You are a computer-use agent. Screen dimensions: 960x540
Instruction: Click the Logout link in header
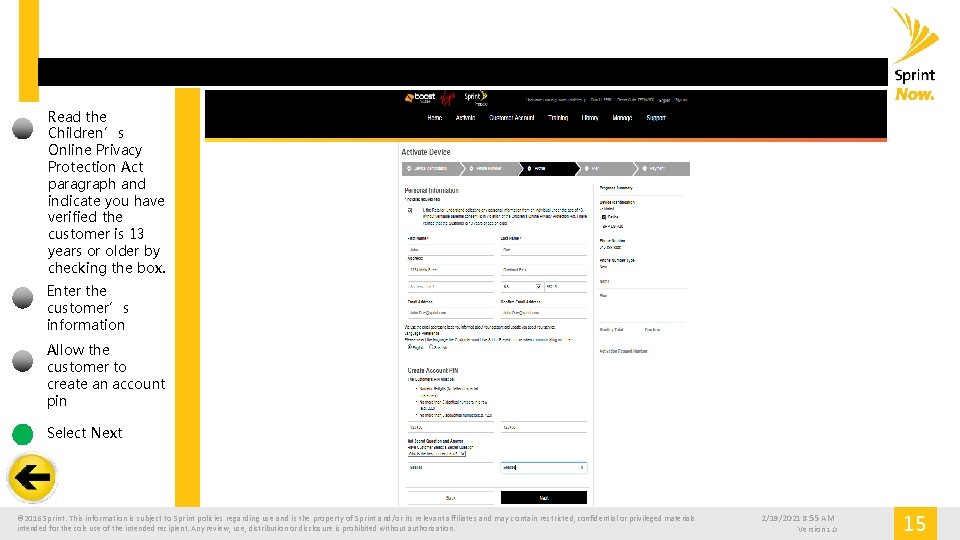pyautogui.click(x=664, y=100)
